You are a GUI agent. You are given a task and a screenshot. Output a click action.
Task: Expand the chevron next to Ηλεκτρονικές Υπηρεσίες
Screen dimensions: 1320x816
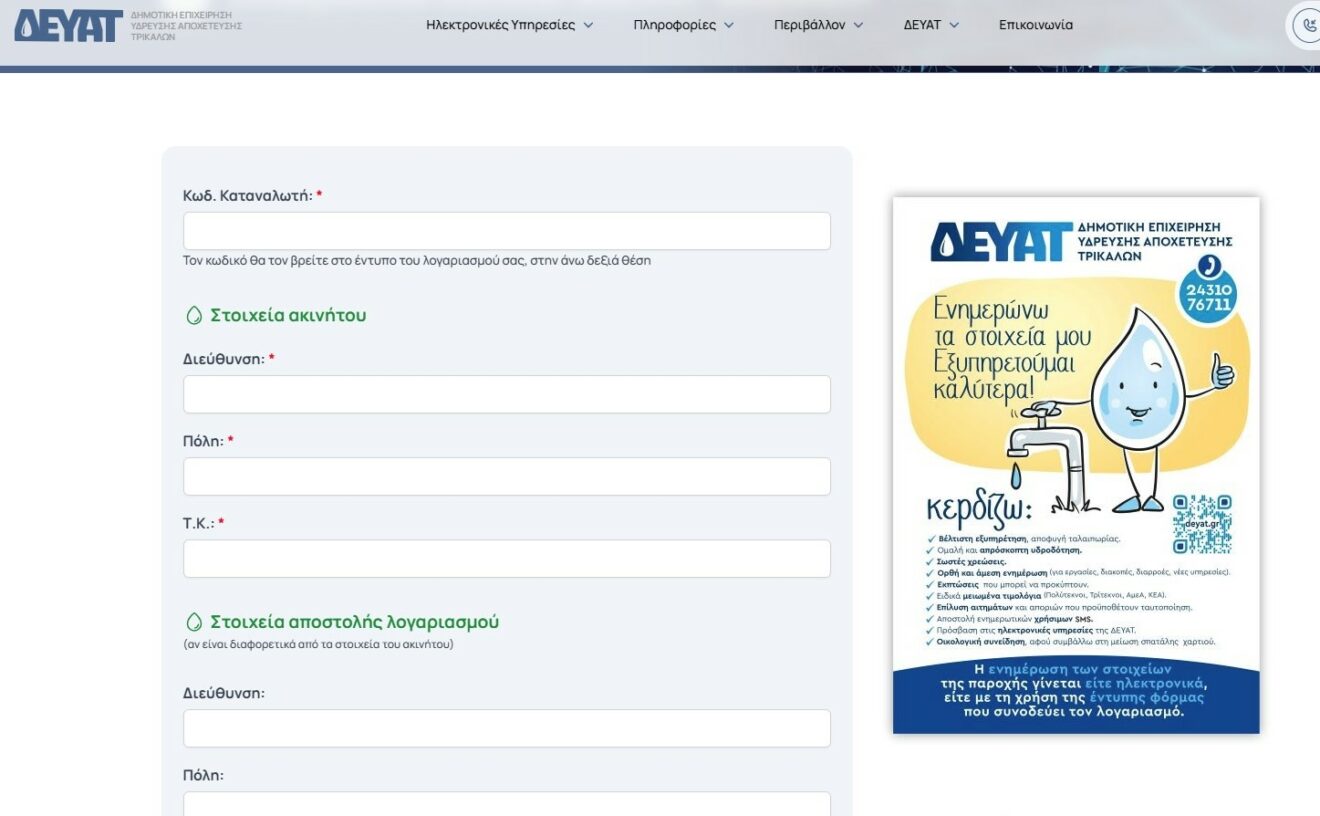[x=588, y=26]
